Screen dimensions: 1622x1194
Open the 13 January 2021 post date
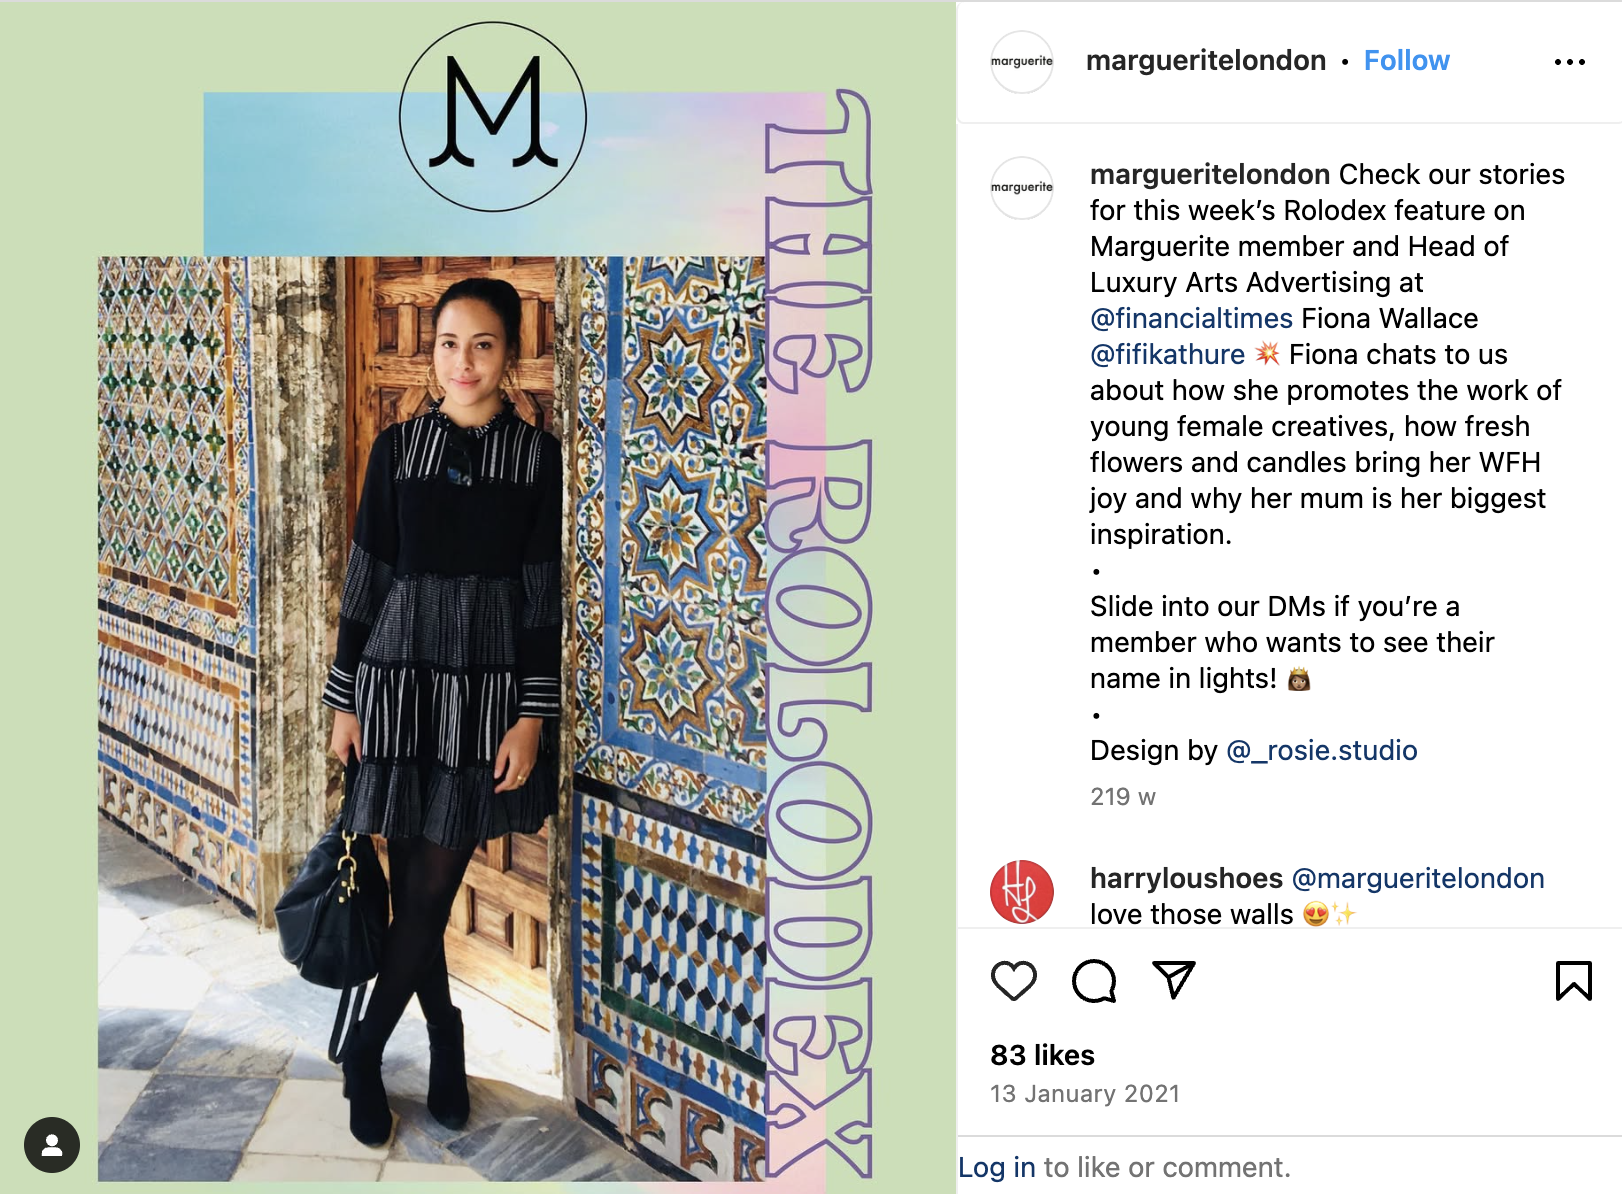[x=1085, y=1094]
